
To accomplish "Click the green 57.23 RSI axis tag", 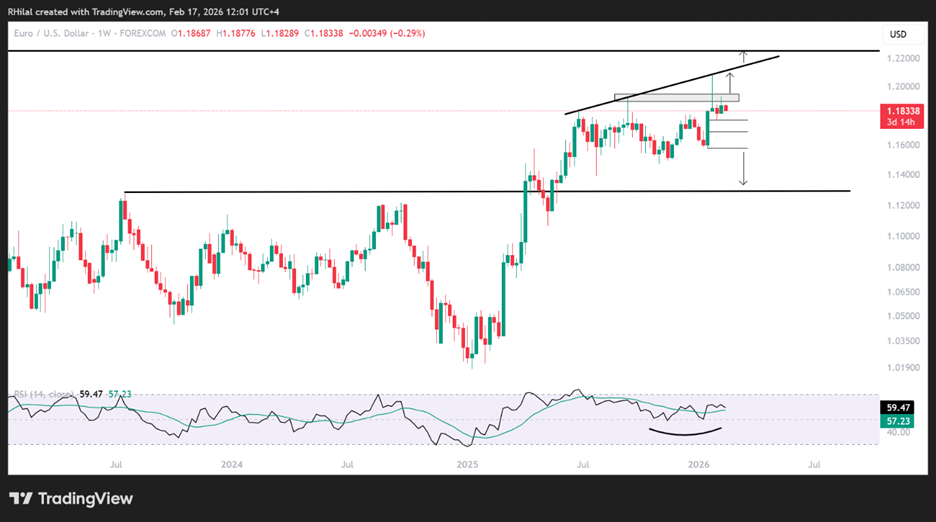I will click(x=897, y=421).
